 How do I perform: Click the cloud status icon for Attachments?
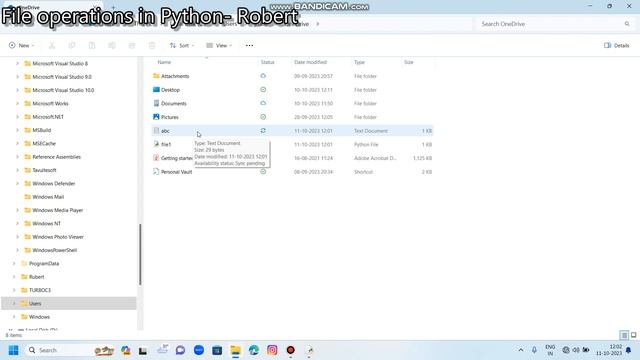click(x=263, y=76)
